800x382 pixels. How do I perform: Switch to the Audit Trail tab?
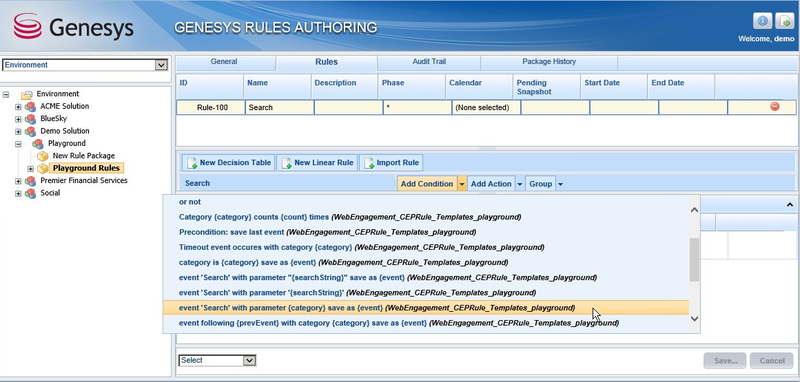pyautogui.click(x=429, y=62)
